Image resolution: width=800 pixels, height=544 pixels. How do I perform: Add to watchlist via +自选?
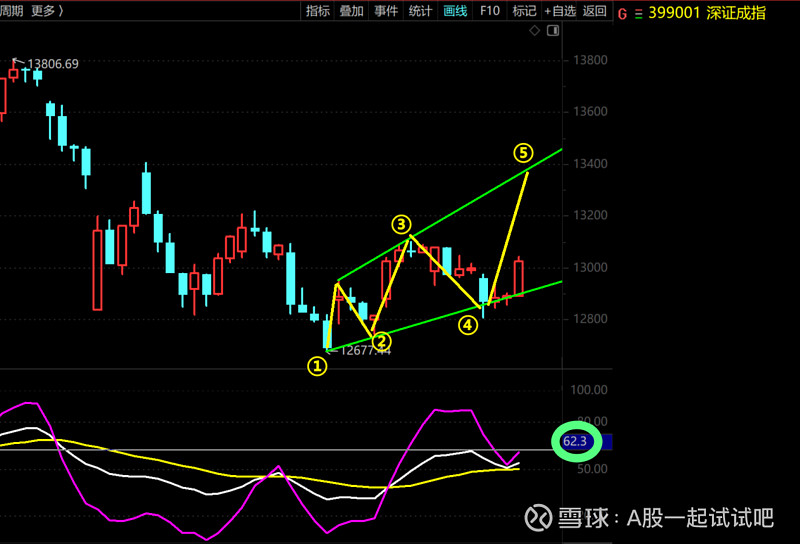(560, 11)
